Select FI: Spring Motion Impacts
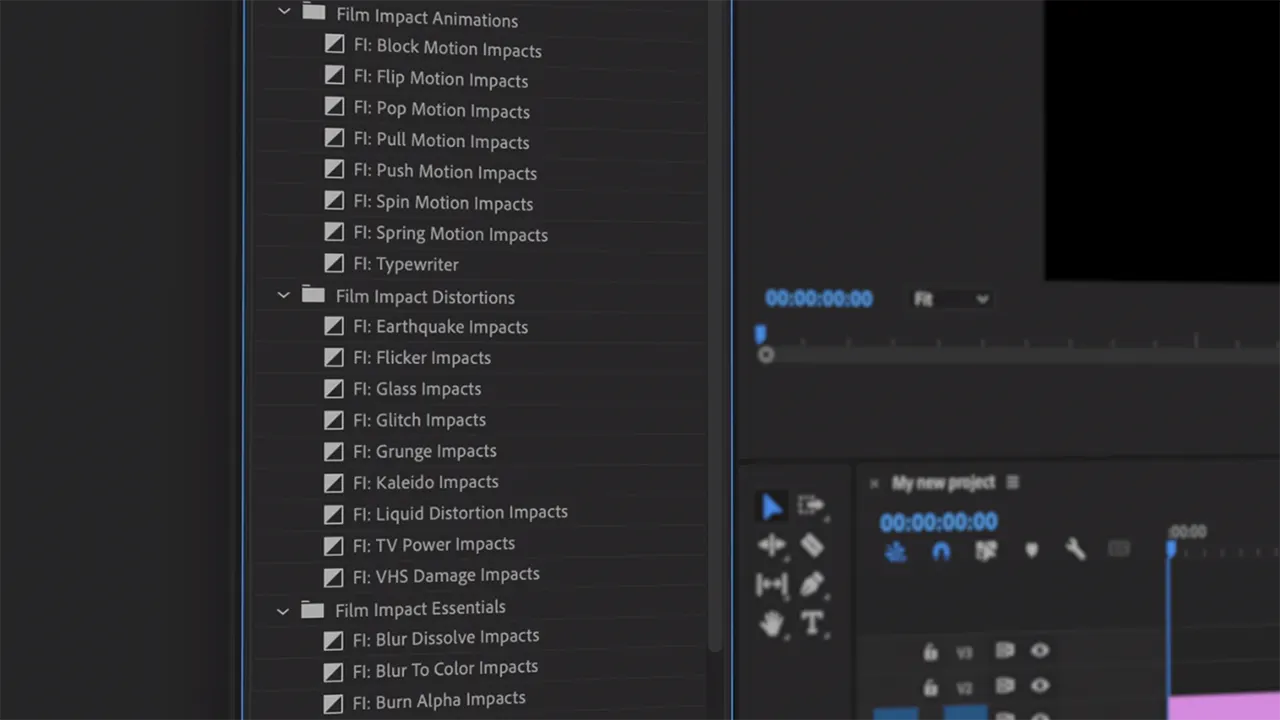Viewport: 1280px width, 720px height. 450,234
